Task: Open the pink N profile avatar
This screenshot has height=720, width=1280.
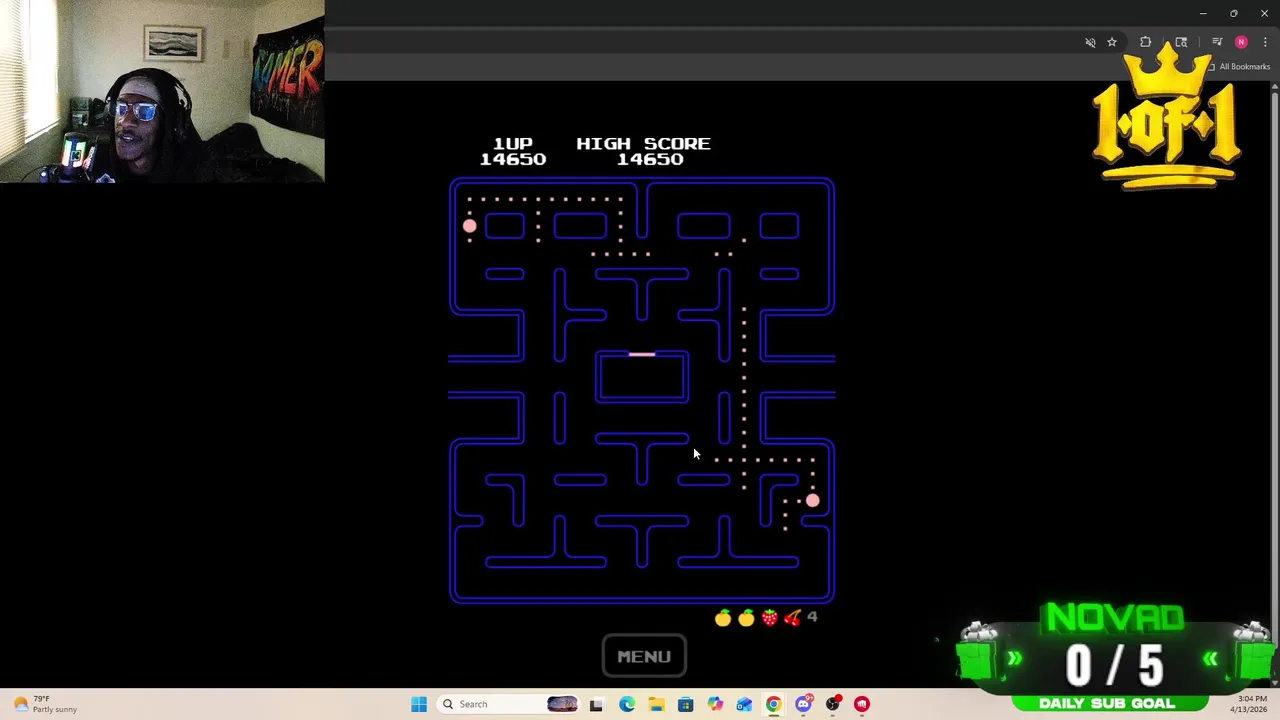Action: click(1241, 42)
